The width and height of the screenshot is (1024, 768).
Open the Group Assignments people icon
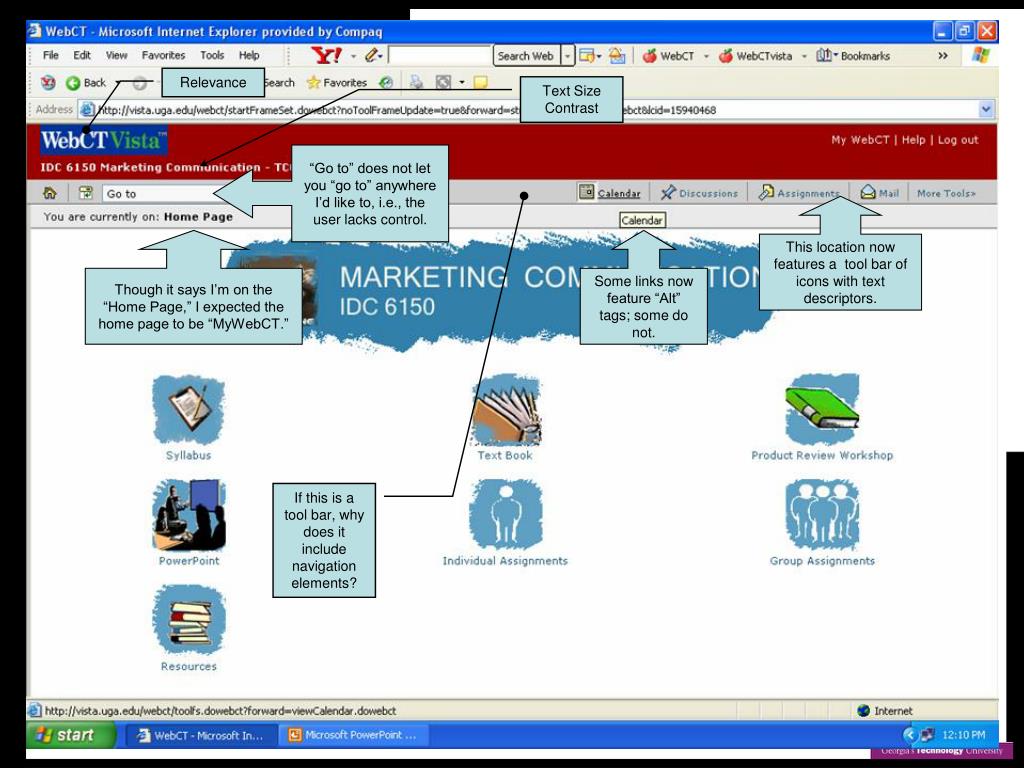pos(822,515)
